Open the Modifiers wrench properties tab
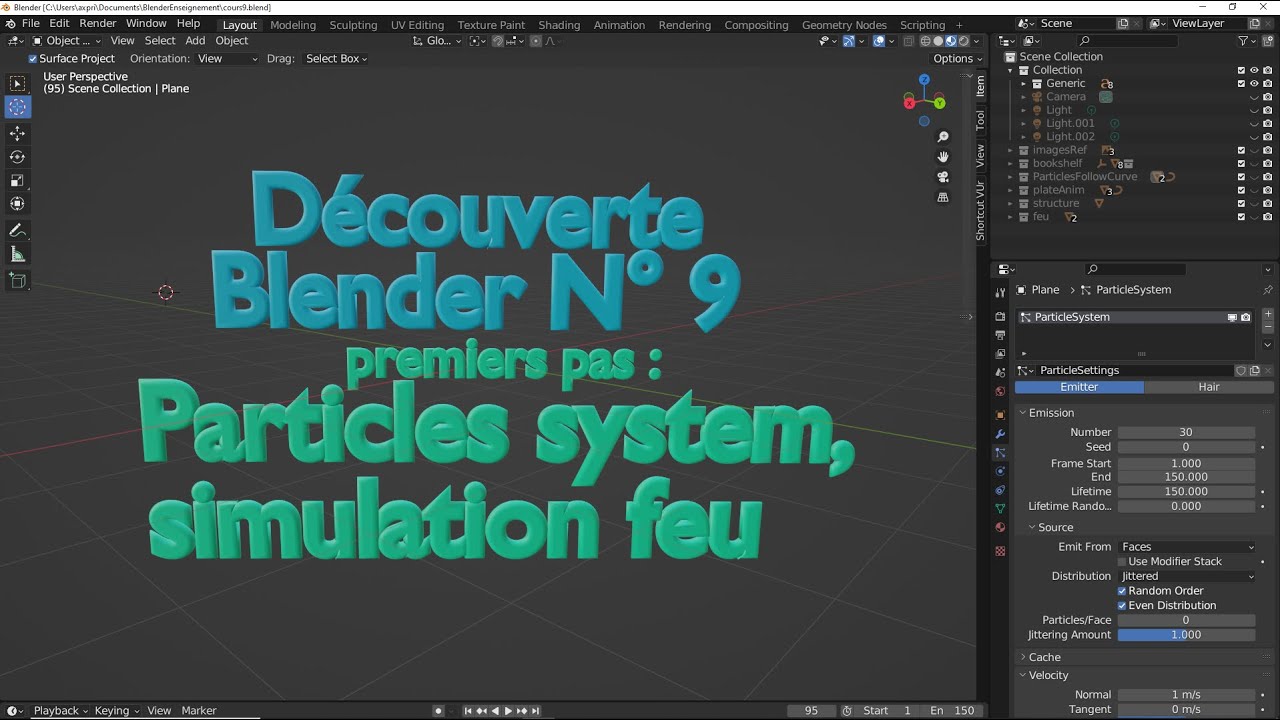 [1000, 434]
